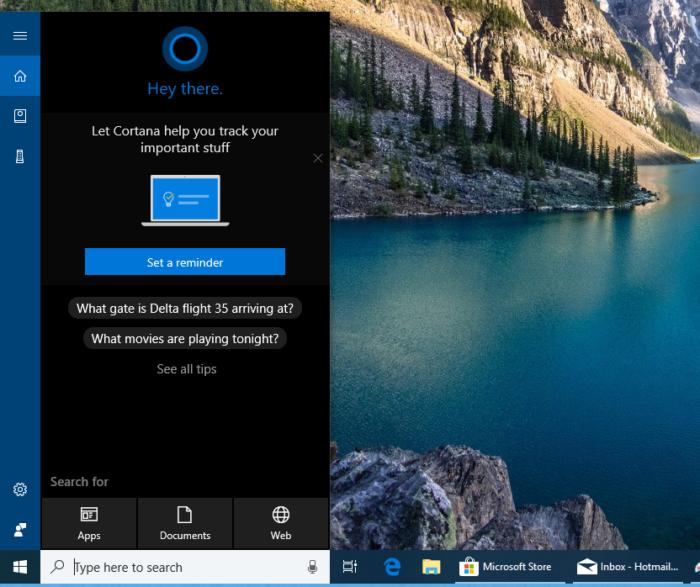Select What movies are playing tonight suggestion

[x=185, y=339]
